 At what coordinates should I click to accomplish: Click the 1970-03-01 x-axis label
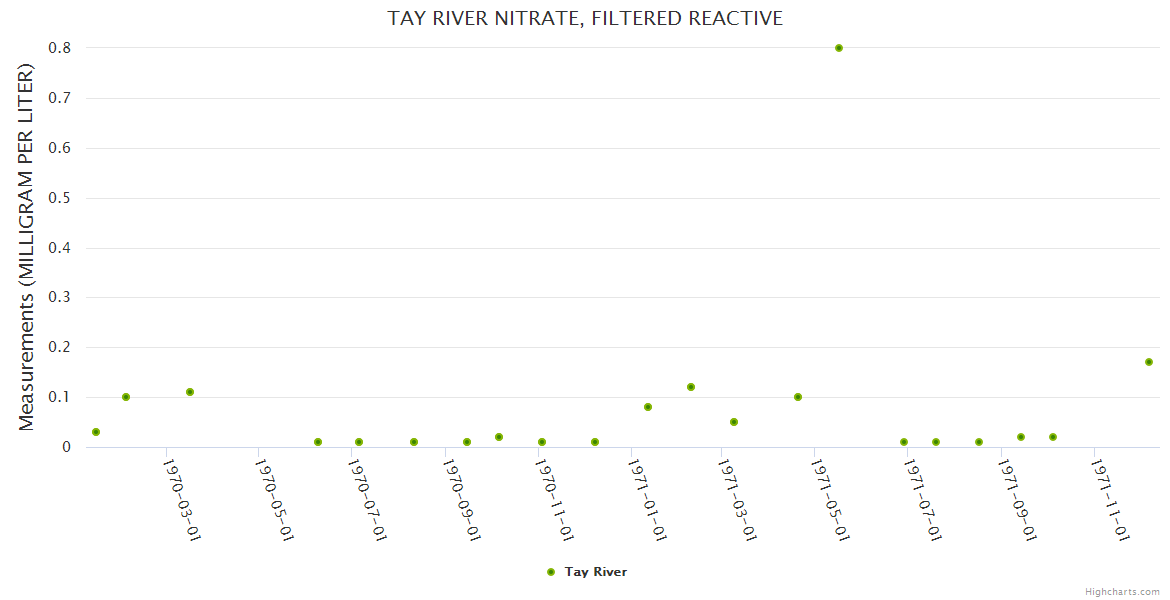(182, 500)
